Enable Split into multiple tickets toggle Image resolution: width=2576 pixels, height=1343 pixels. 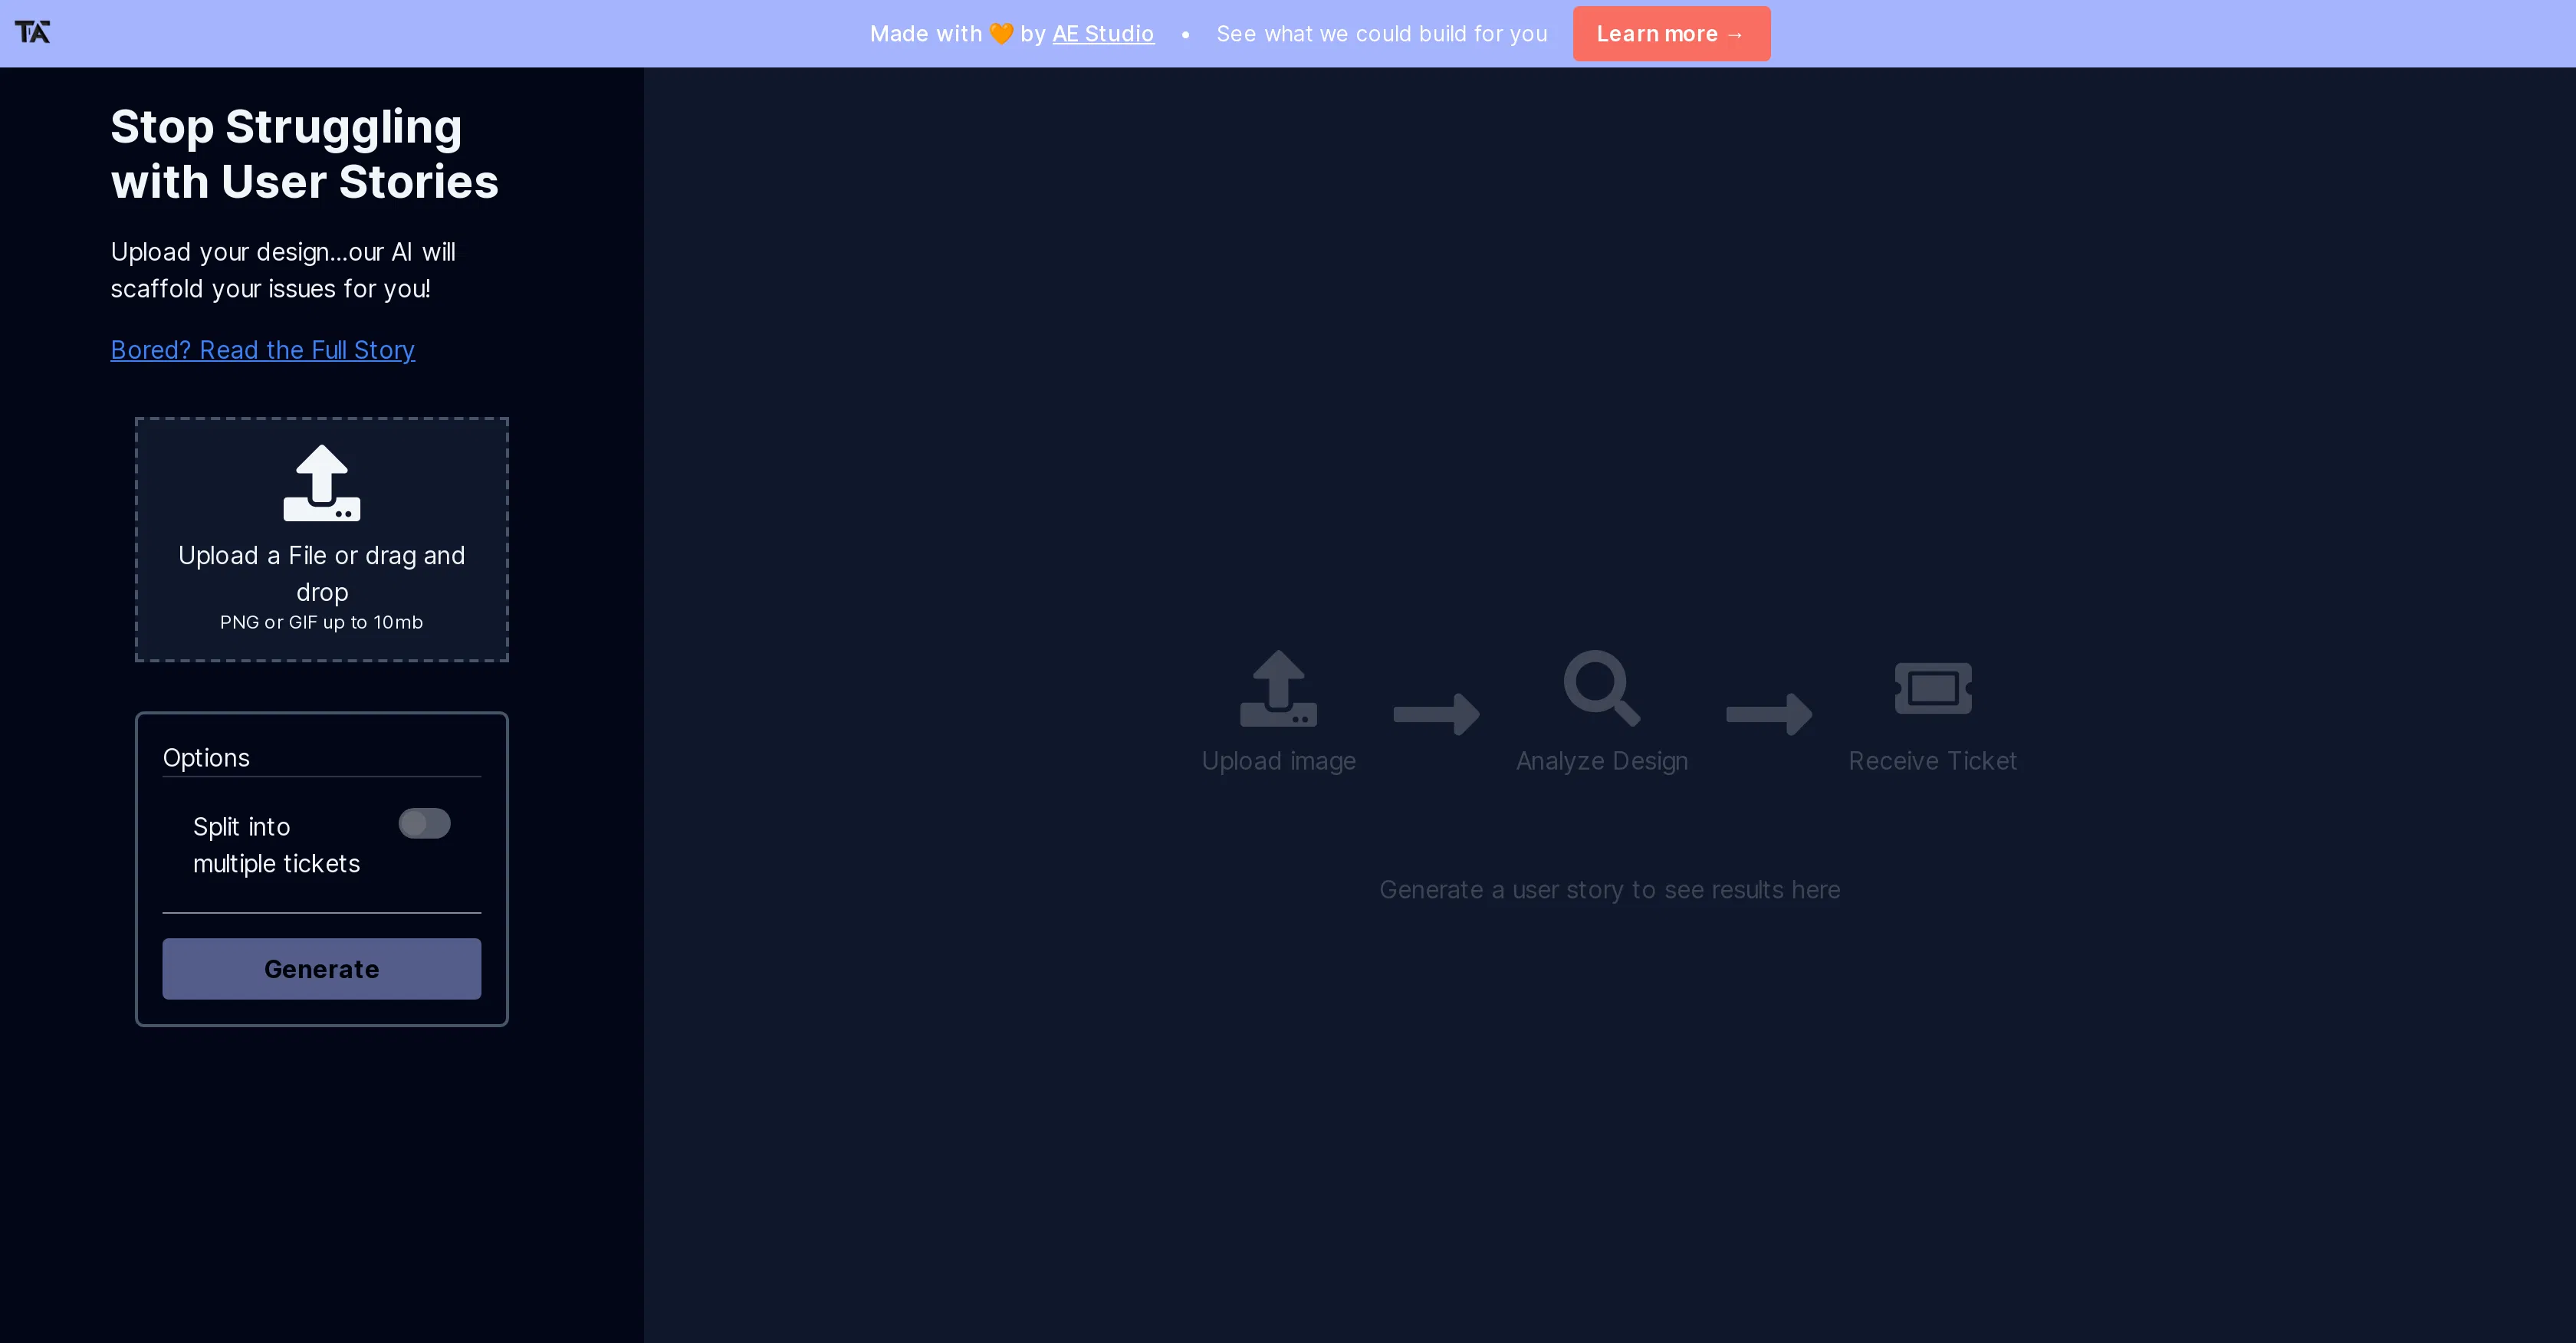point(424,823)
